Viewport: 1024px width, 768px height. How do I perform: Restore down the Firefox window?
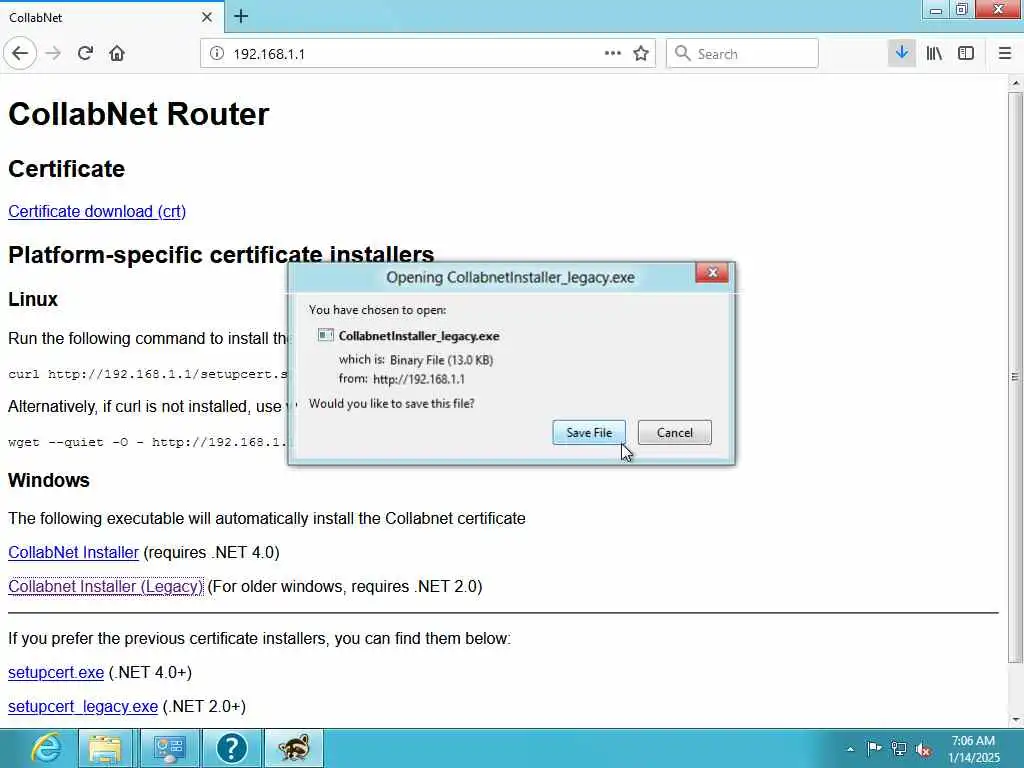click(961, 10)
